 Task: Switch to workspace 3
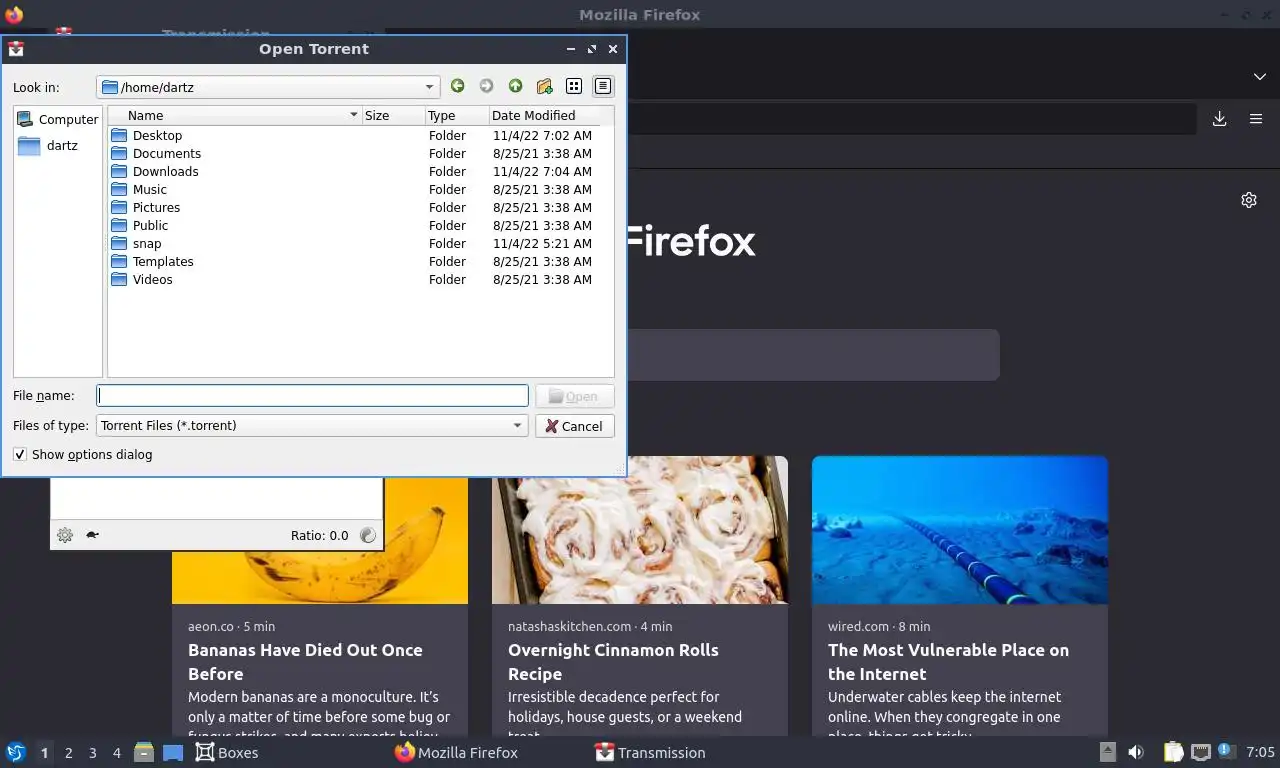93,753
